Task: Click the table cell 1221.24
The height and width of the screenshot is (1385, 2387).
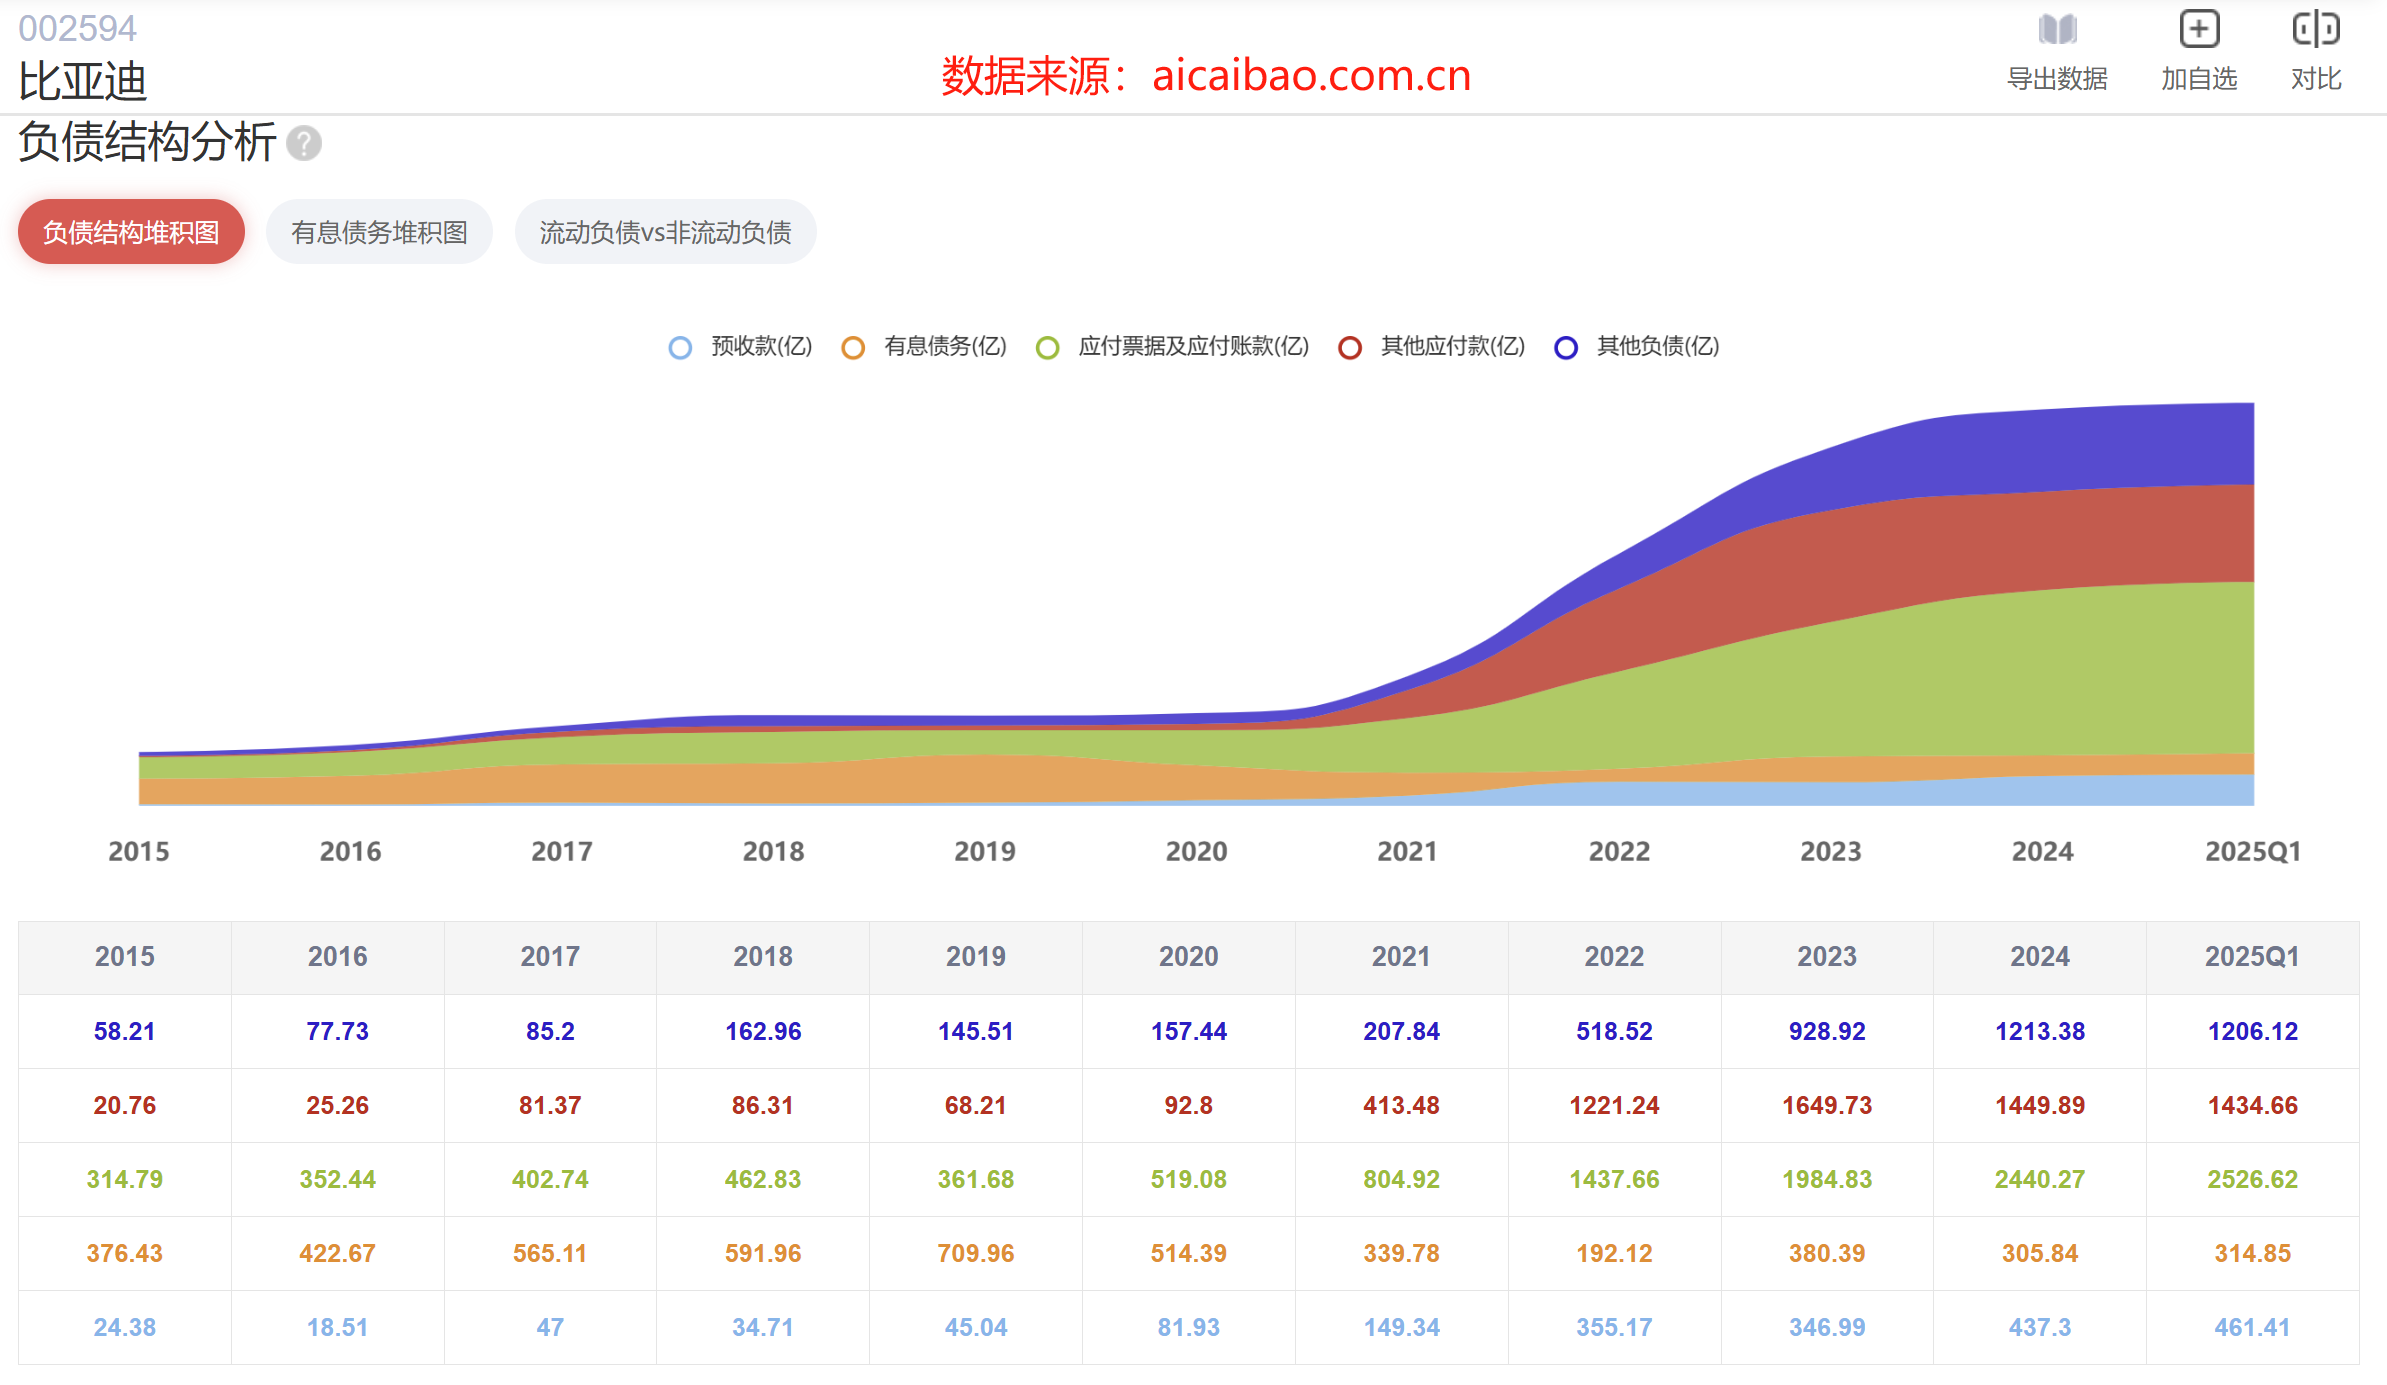Action: coord(1614,1105)
